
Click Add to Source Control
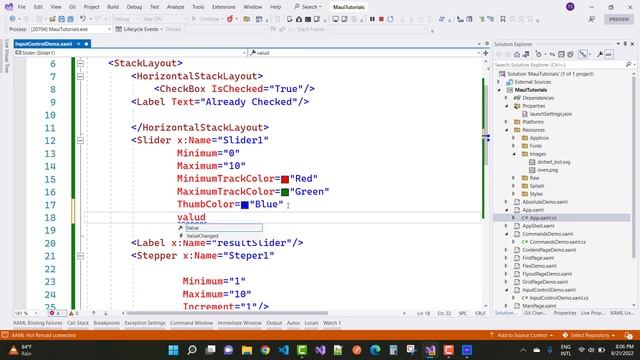[521, 335]
